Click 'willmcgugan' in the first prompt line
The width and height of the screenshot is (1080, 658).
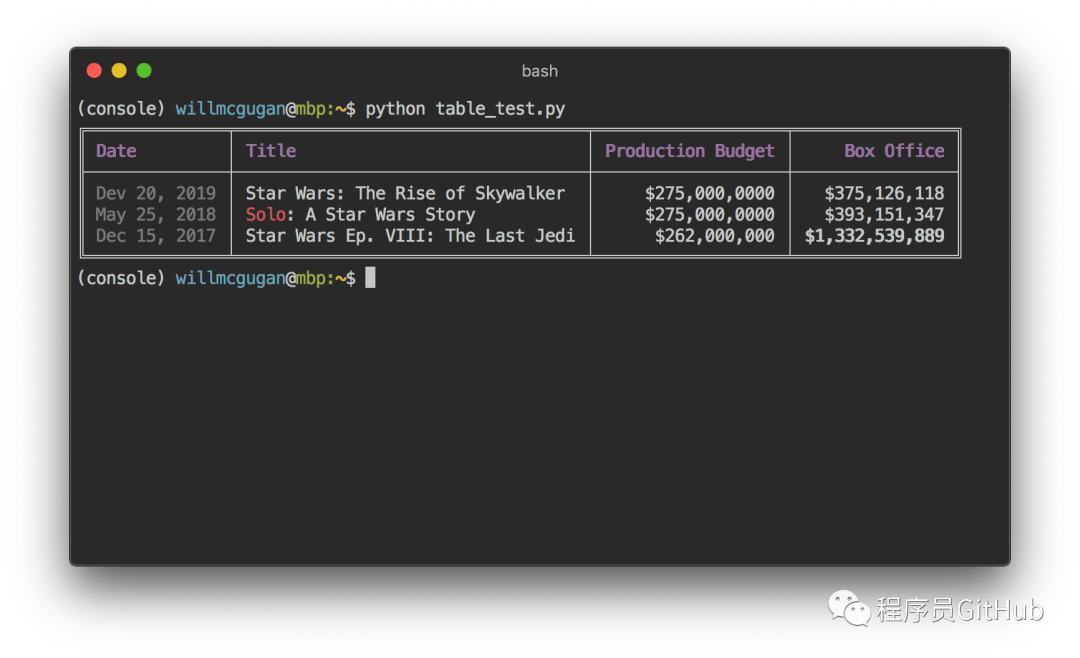(230, 109)
